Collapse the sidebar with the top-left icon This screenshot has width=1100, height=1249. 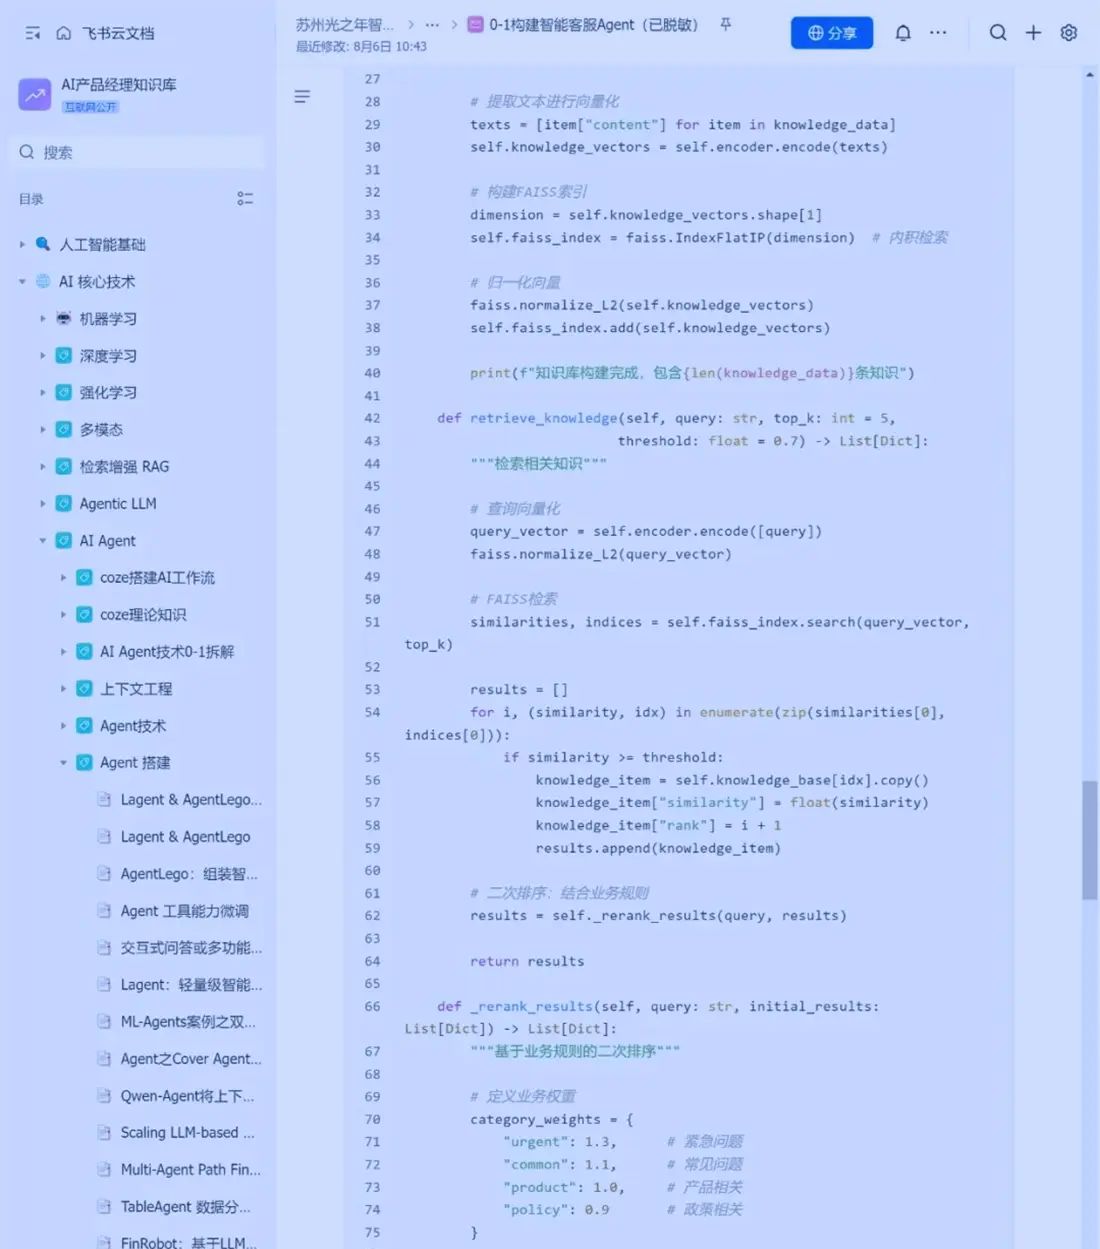(33, 33)
